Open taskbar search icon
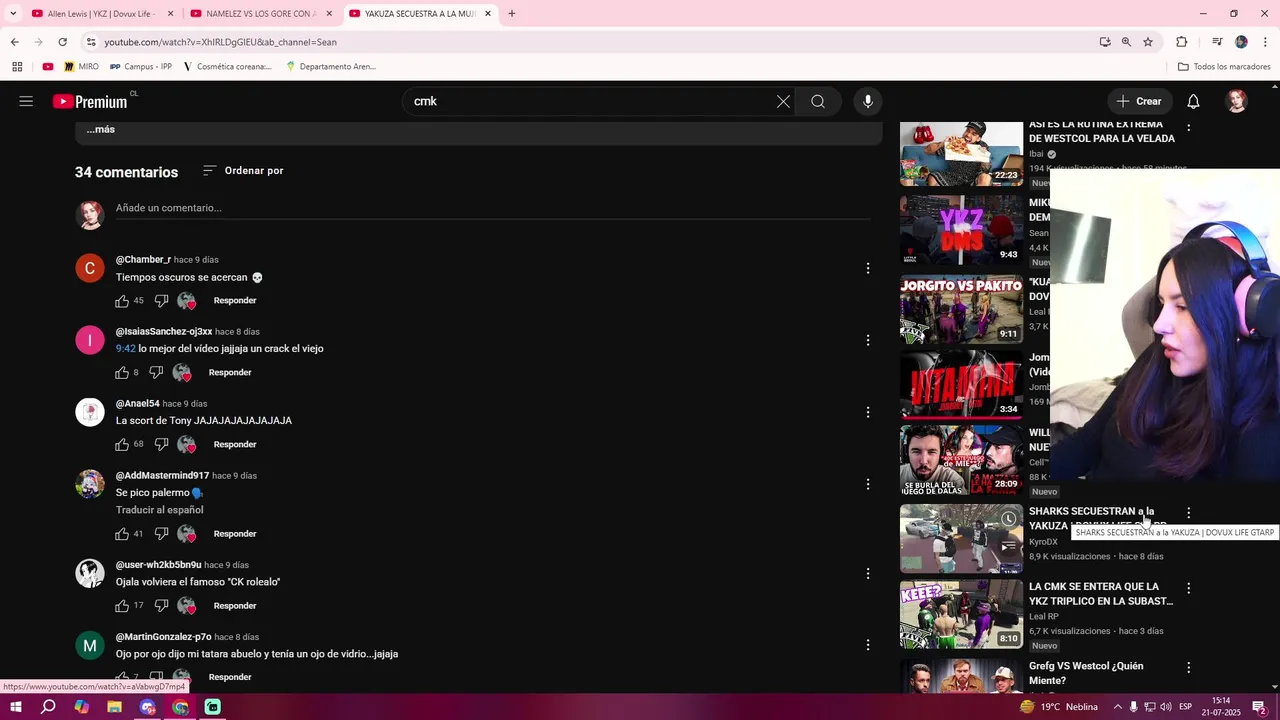The width and height of the screenshot is (1280, 720). tap(48, 707)
